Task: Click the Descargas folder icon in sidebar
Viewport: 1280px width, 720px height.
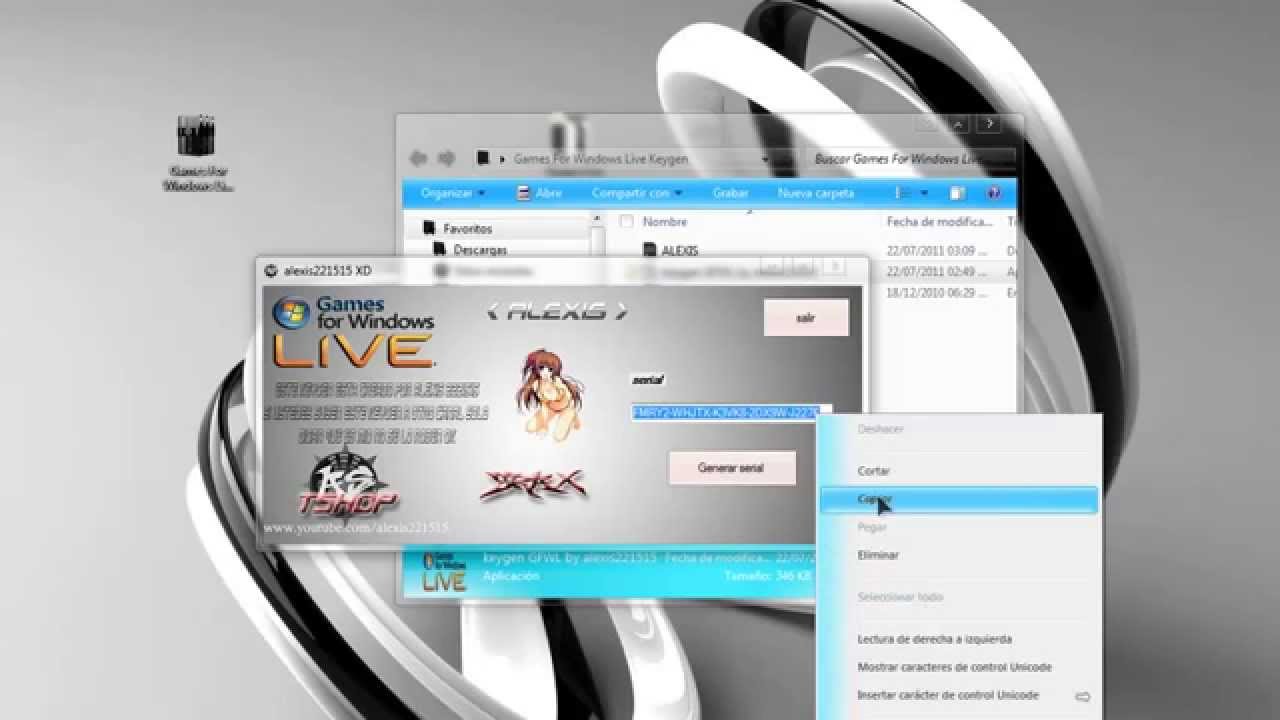Action: [439, 250]
